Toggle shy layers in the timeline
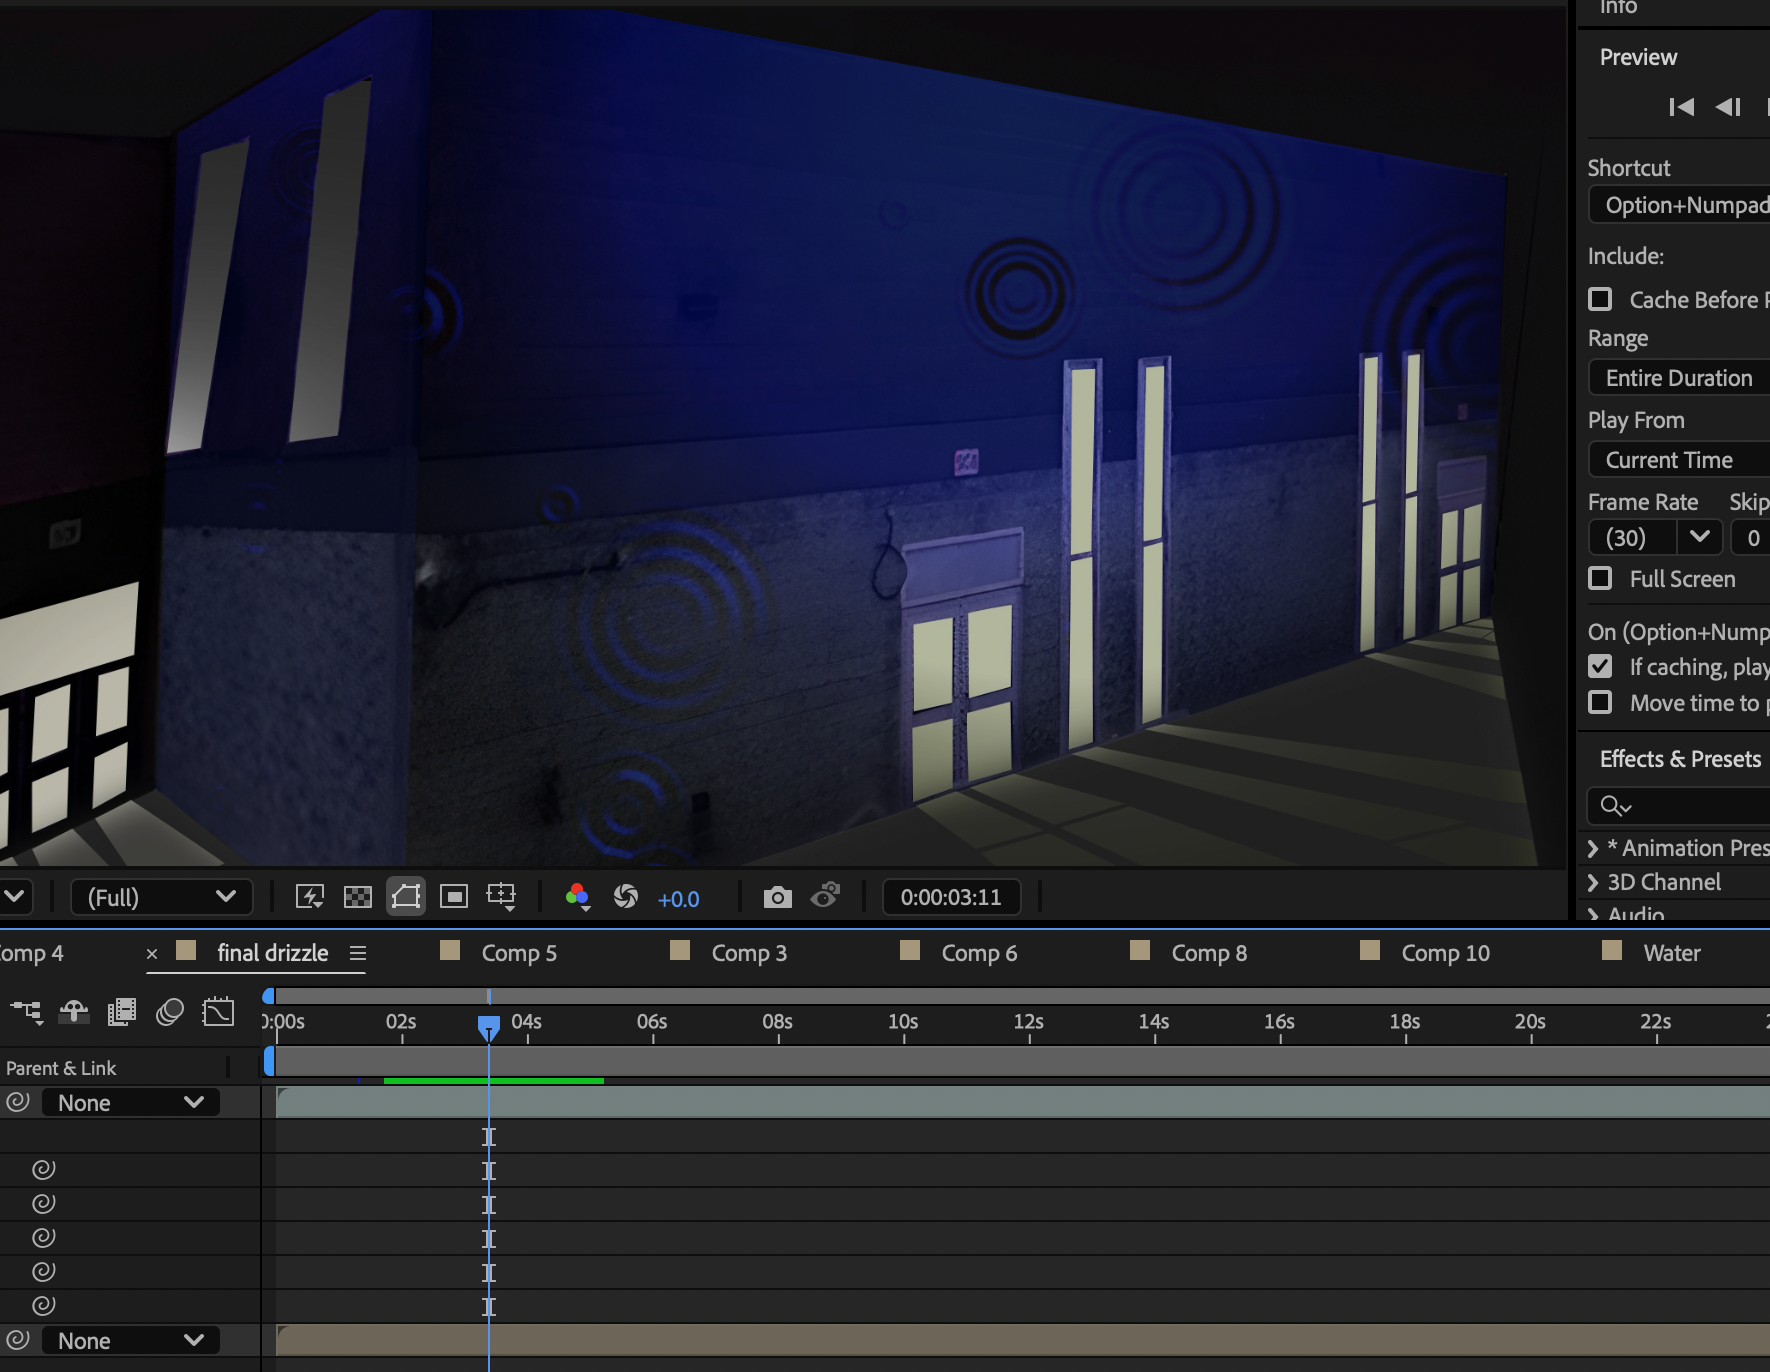1770x1372 pixels. click(x=74, y=1012)
